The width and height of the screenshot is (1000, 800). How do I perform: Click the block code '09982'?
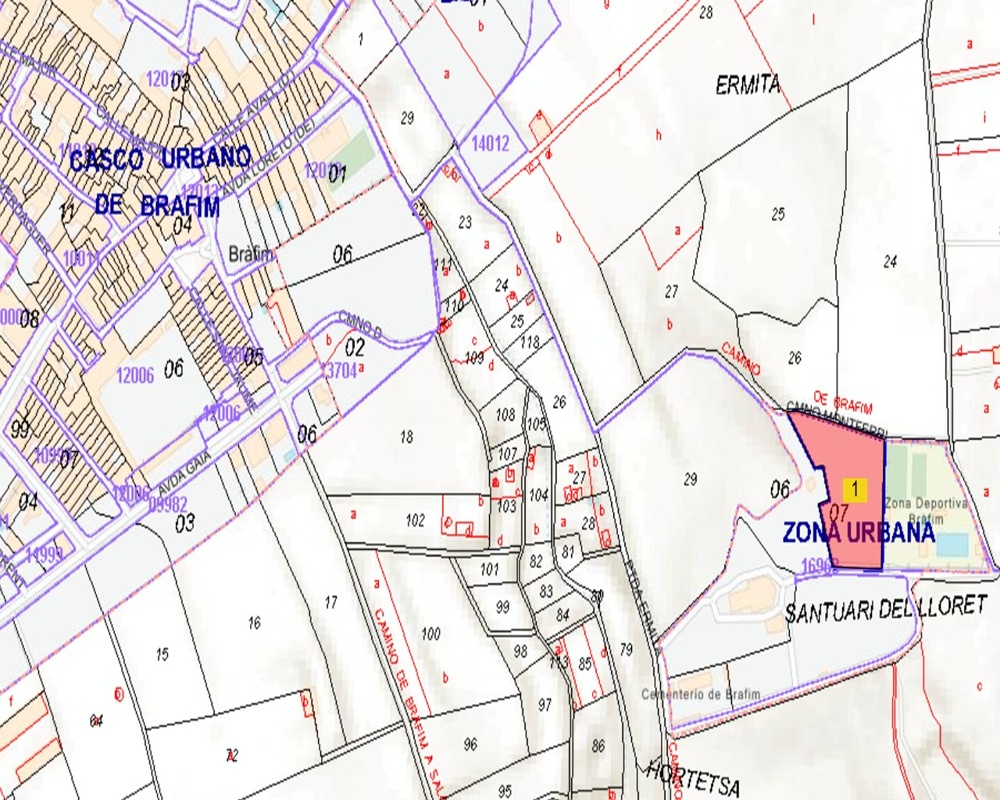tap(168, 505)
